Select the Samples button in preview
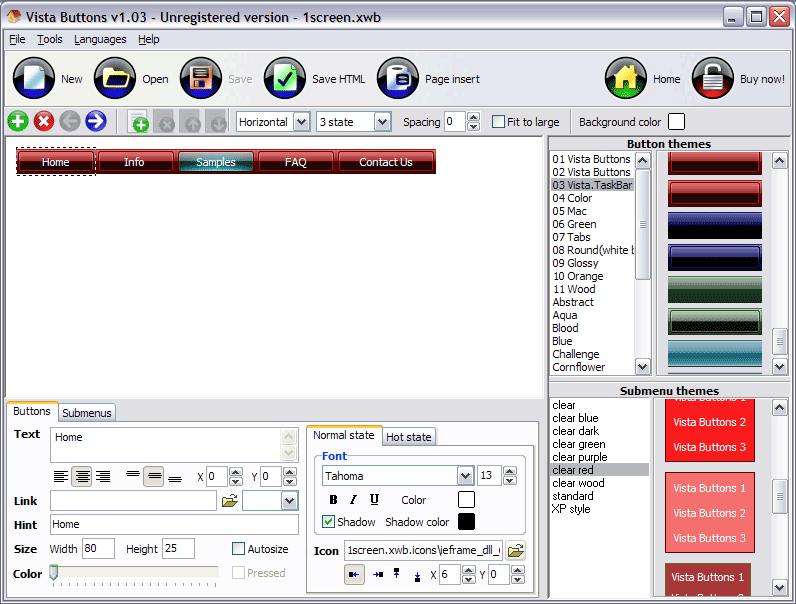Screen dimensions: 796x604 [x=216, y=162]
